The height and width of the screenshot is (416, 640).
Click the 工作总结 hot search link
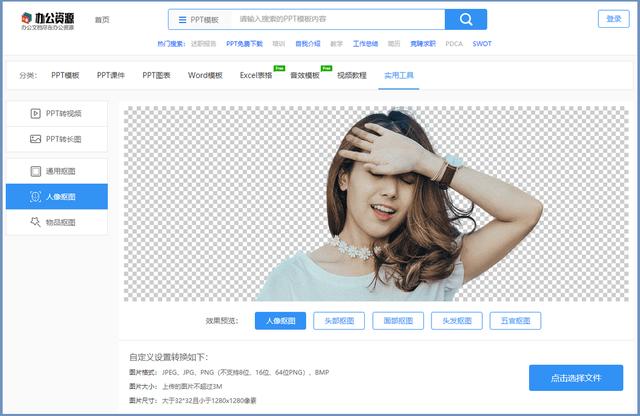coord(365,44)
